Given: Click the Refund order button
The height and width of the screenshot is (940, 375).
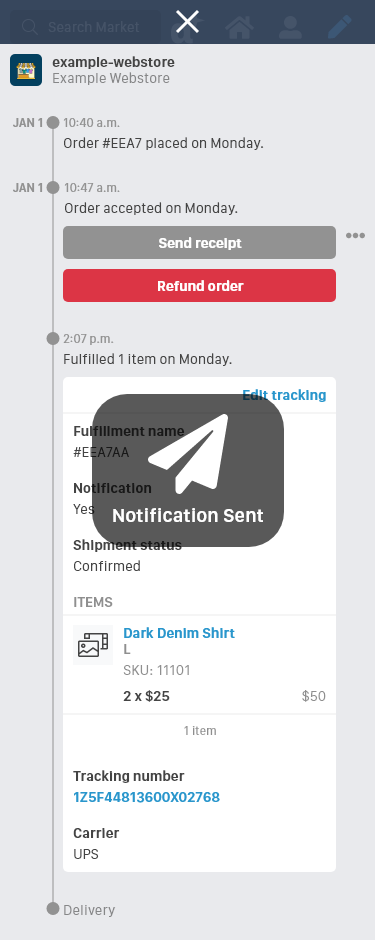Looking at the screenshot, I should click(x=199, y=285).
